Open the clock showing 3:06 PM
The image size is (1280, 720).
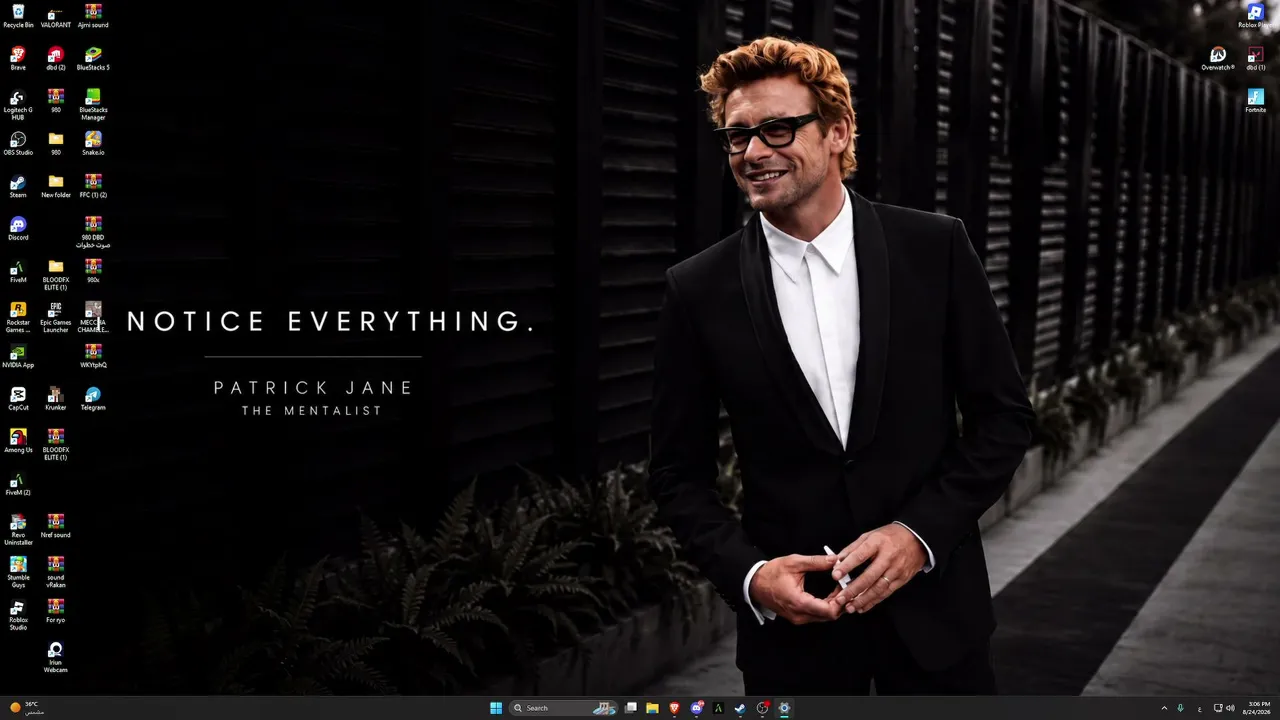[x=1259, y=708]
